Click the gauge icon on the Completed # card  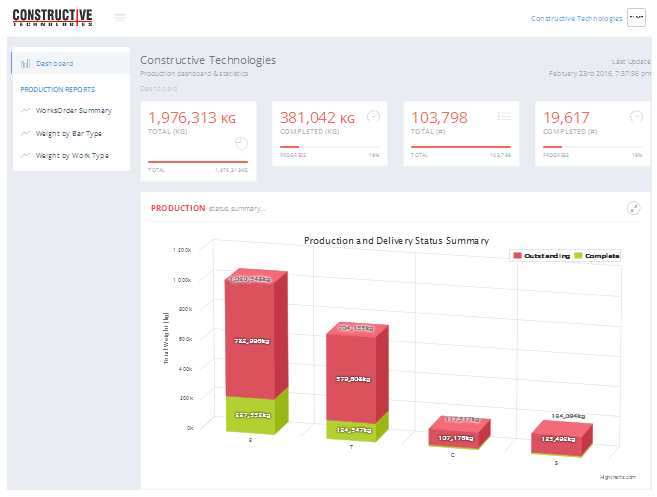[x=635, y=116]
